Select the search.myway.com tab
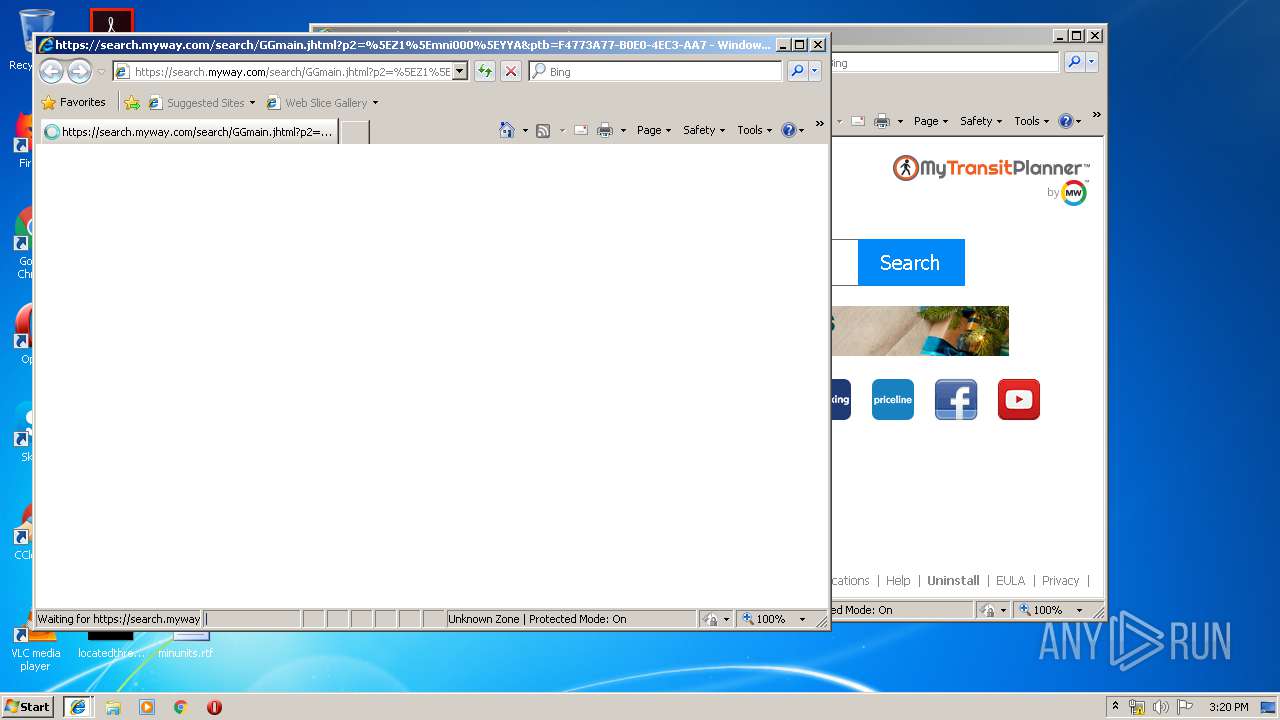The image size is (1280, 720). 188,131
